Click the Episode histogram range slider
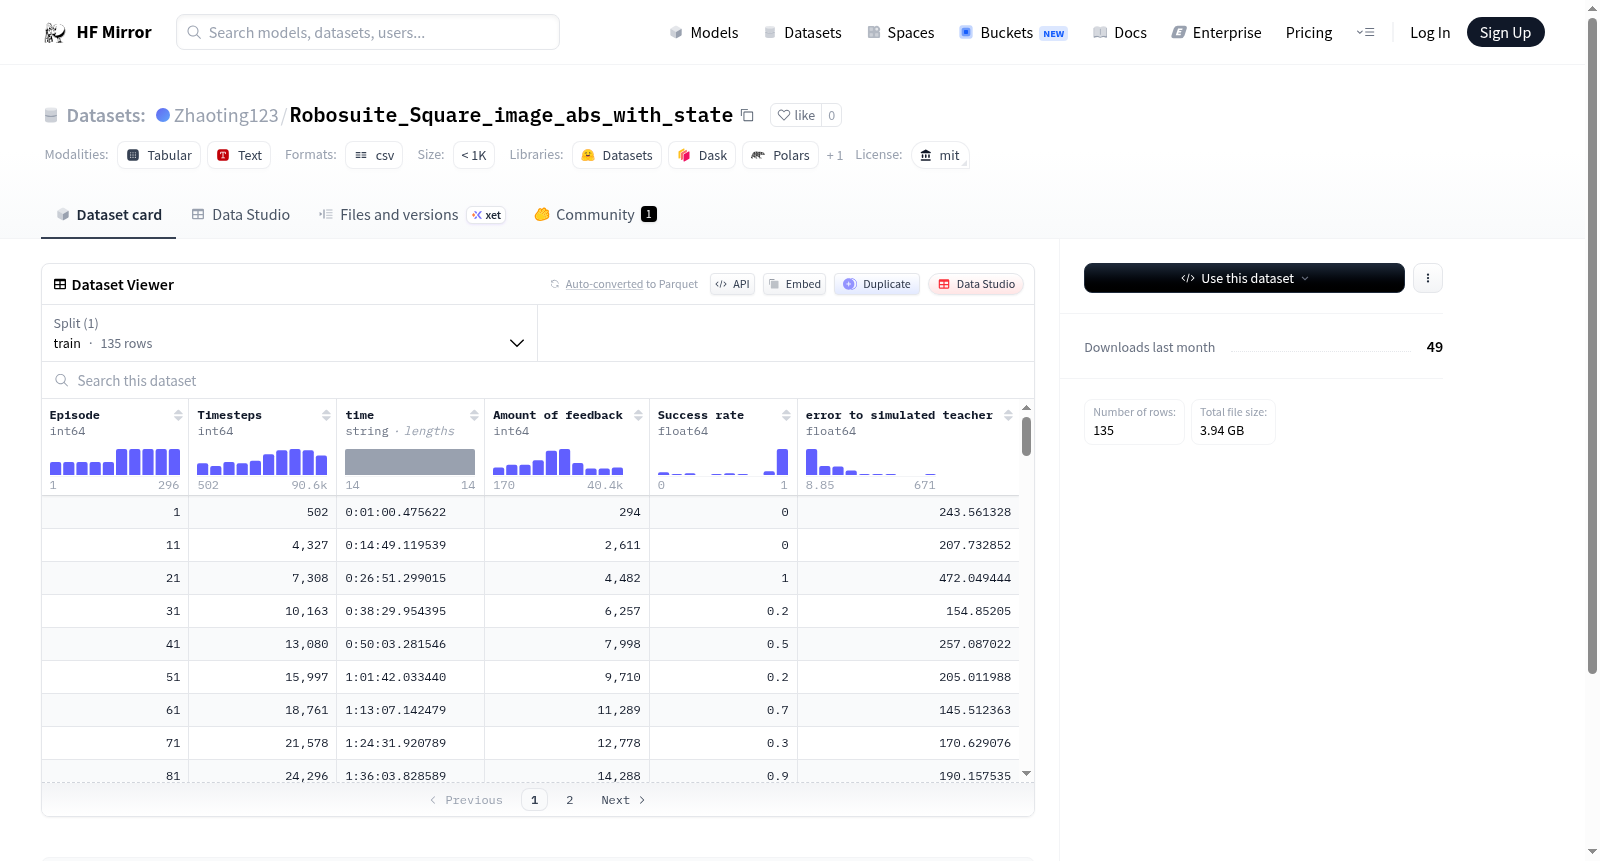This screenshot has width=1600, height=861. [115, 461]
